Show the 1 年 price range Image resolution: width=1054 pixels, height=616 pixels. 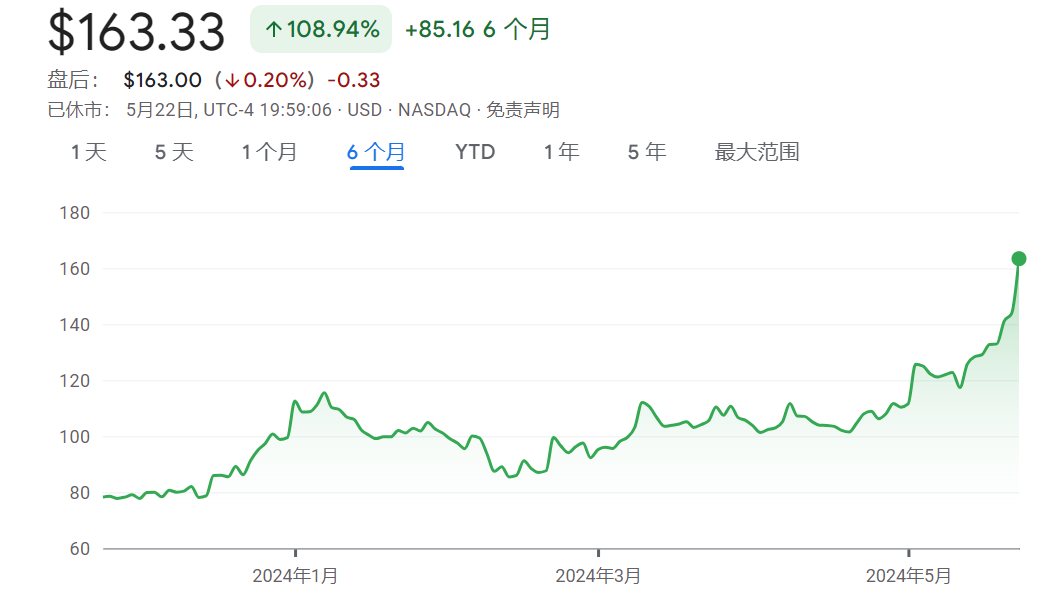pyautogui.click(x=561, y=152)
